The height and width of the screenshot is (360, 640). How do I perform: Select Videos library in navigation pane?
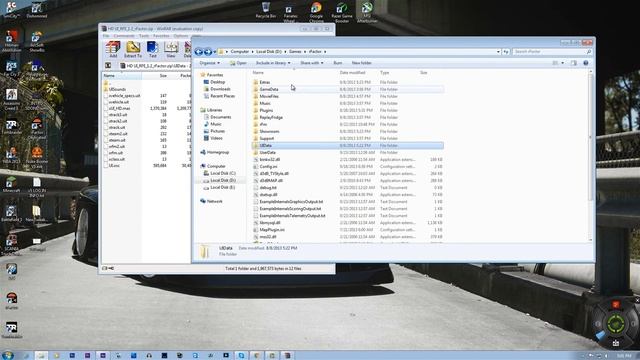click(213, 138)
